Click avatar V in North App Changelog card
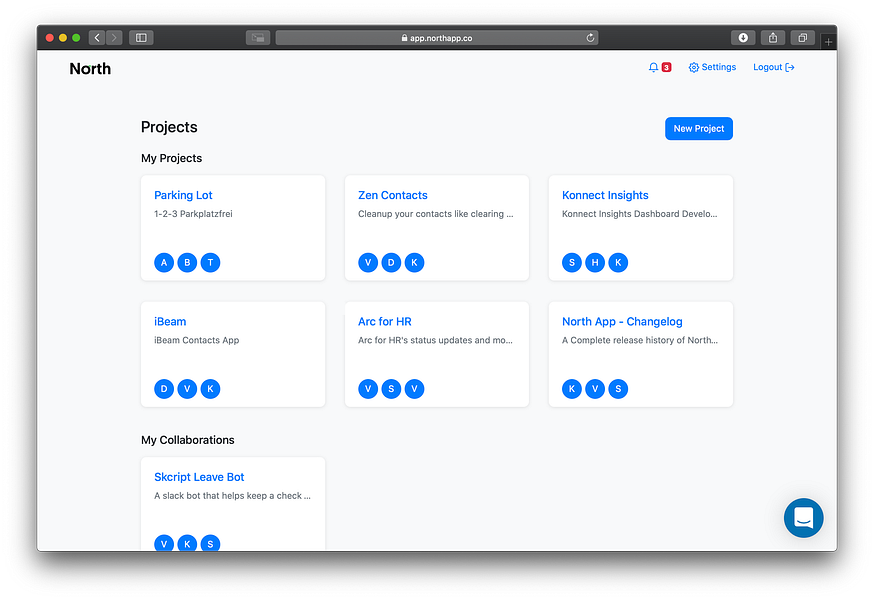The image size is (874, 600). coord(595,389)
